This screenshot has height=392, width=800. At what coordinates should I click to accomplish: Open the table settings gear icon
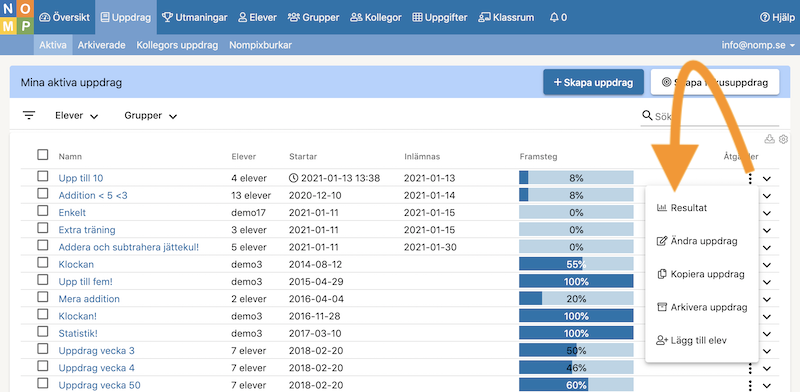pos(784,139)
